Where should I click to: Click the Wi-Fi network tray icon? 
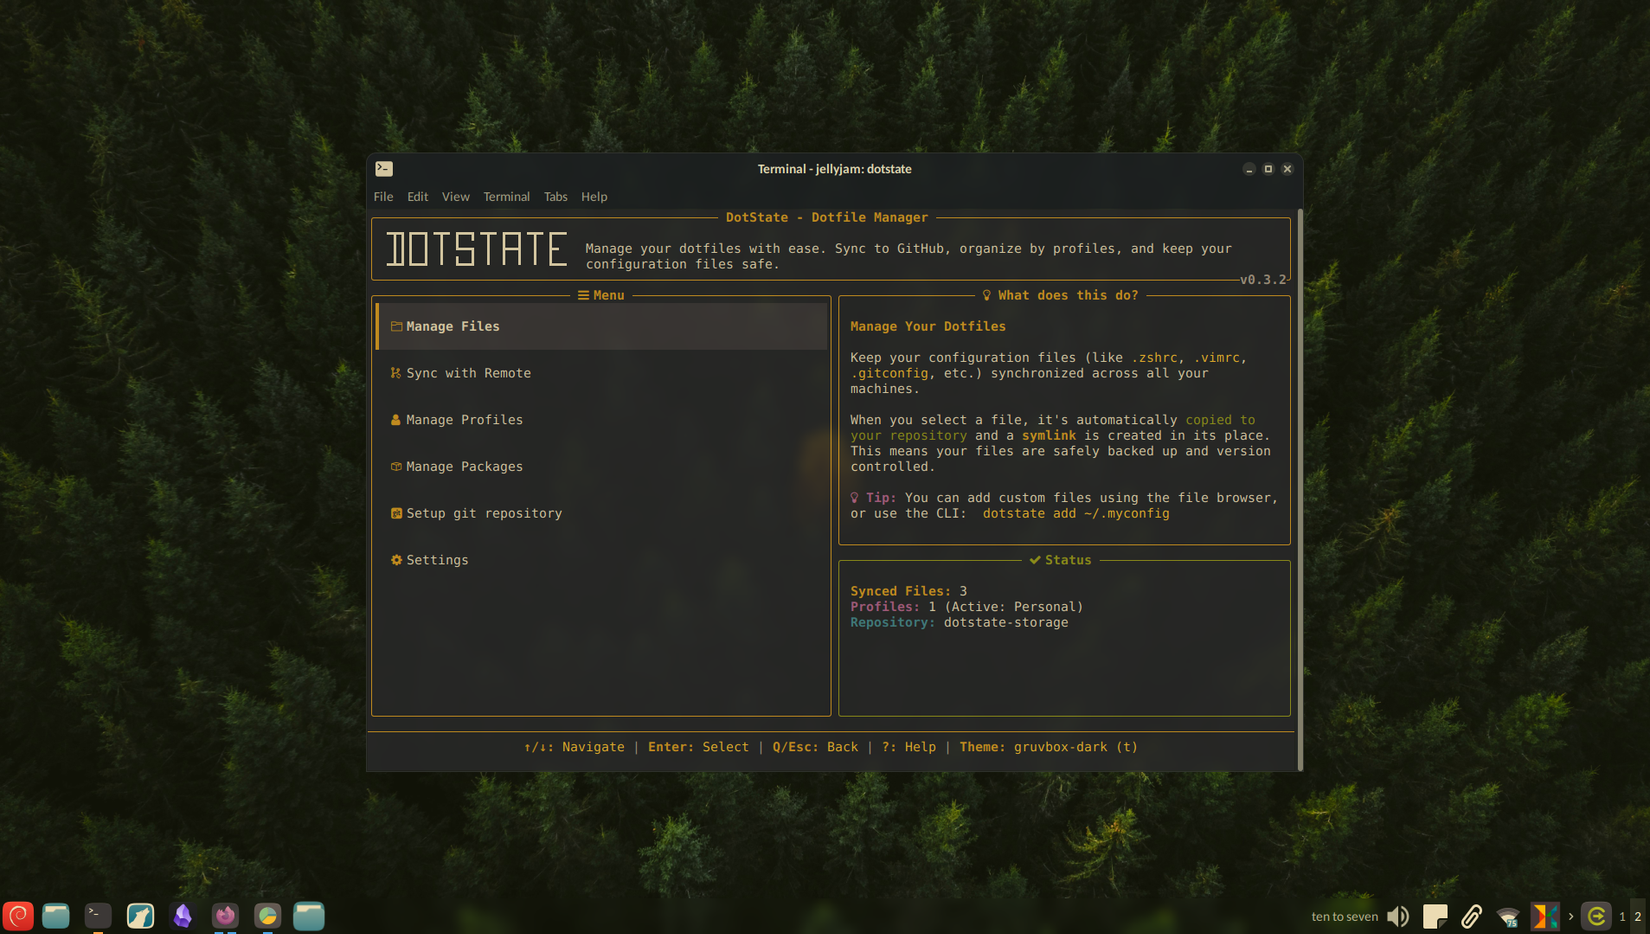point(1508,916)
